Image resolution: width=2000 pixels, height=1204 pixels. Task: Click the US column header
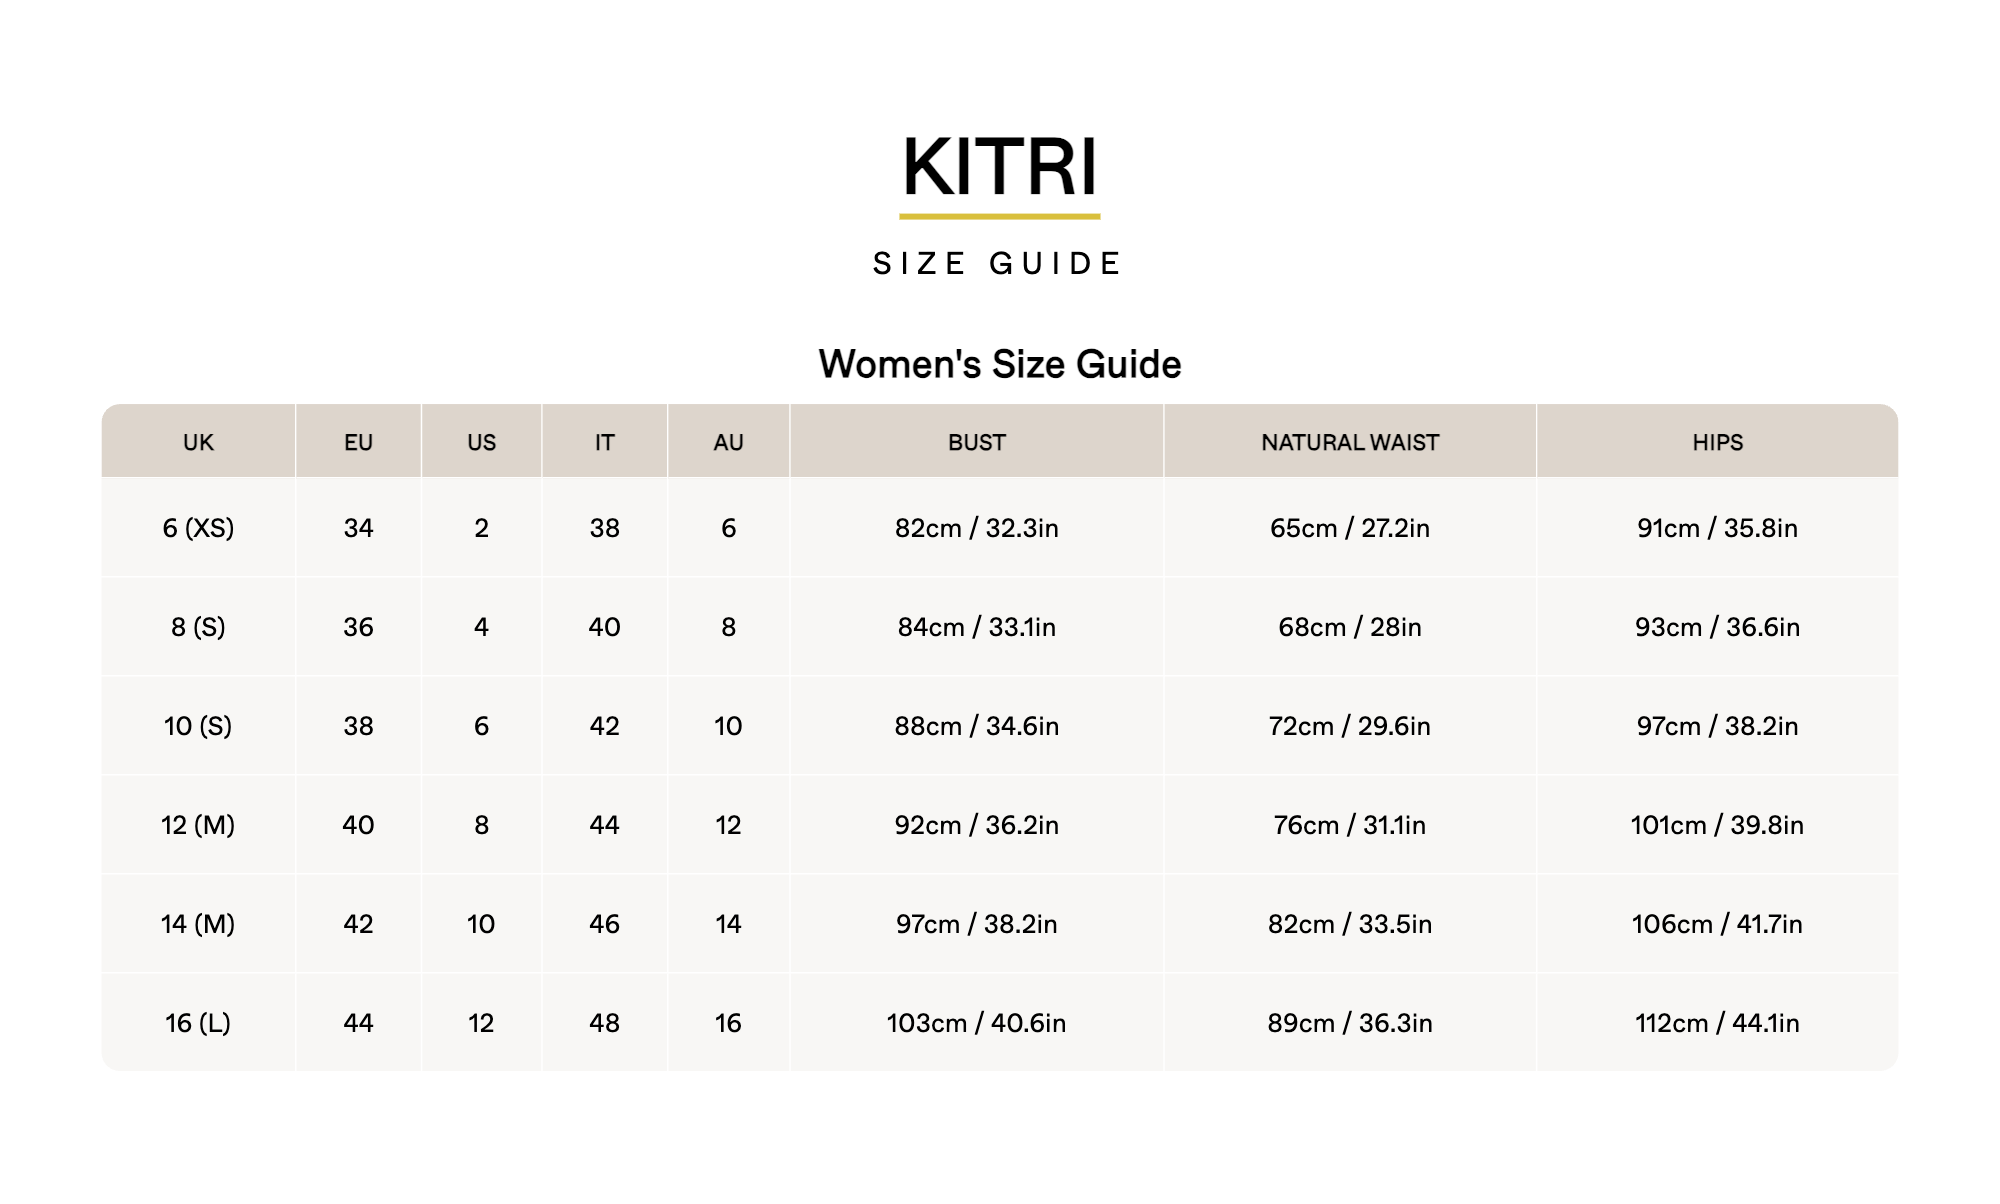pos(481,442)
